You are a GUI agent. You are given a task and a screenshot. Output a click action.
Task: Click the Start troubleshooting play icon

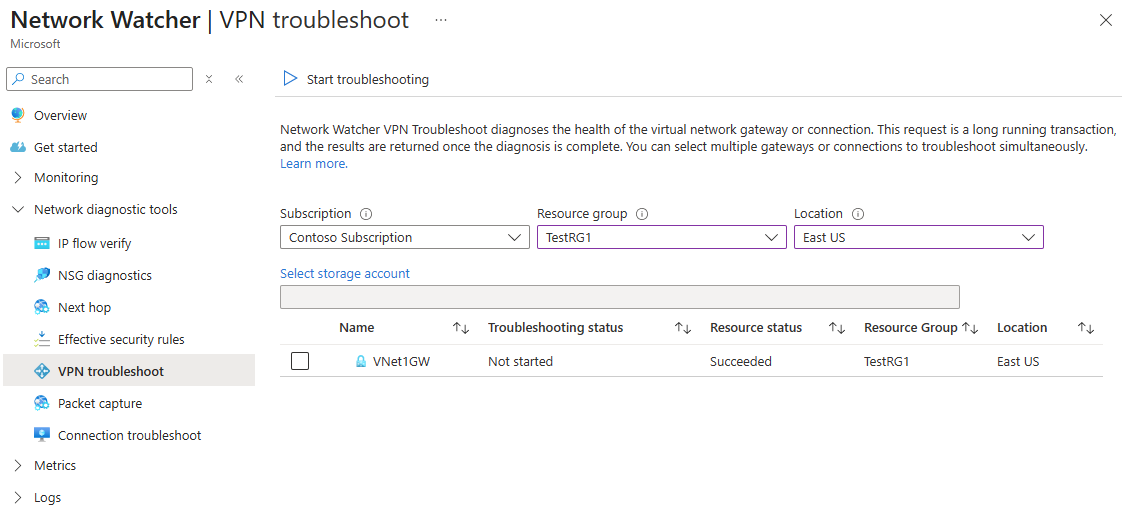[x=290, y=79]
